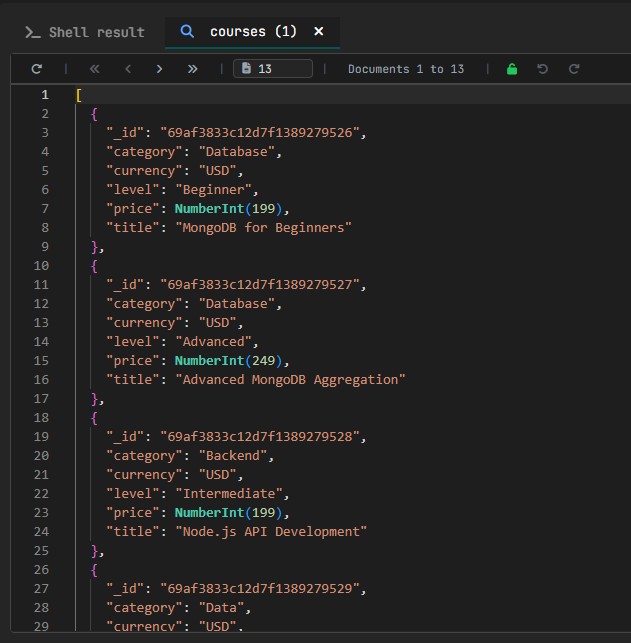The image size is (631, 643).
Task: Jump to the last page of documents
Action: (192, 69)
